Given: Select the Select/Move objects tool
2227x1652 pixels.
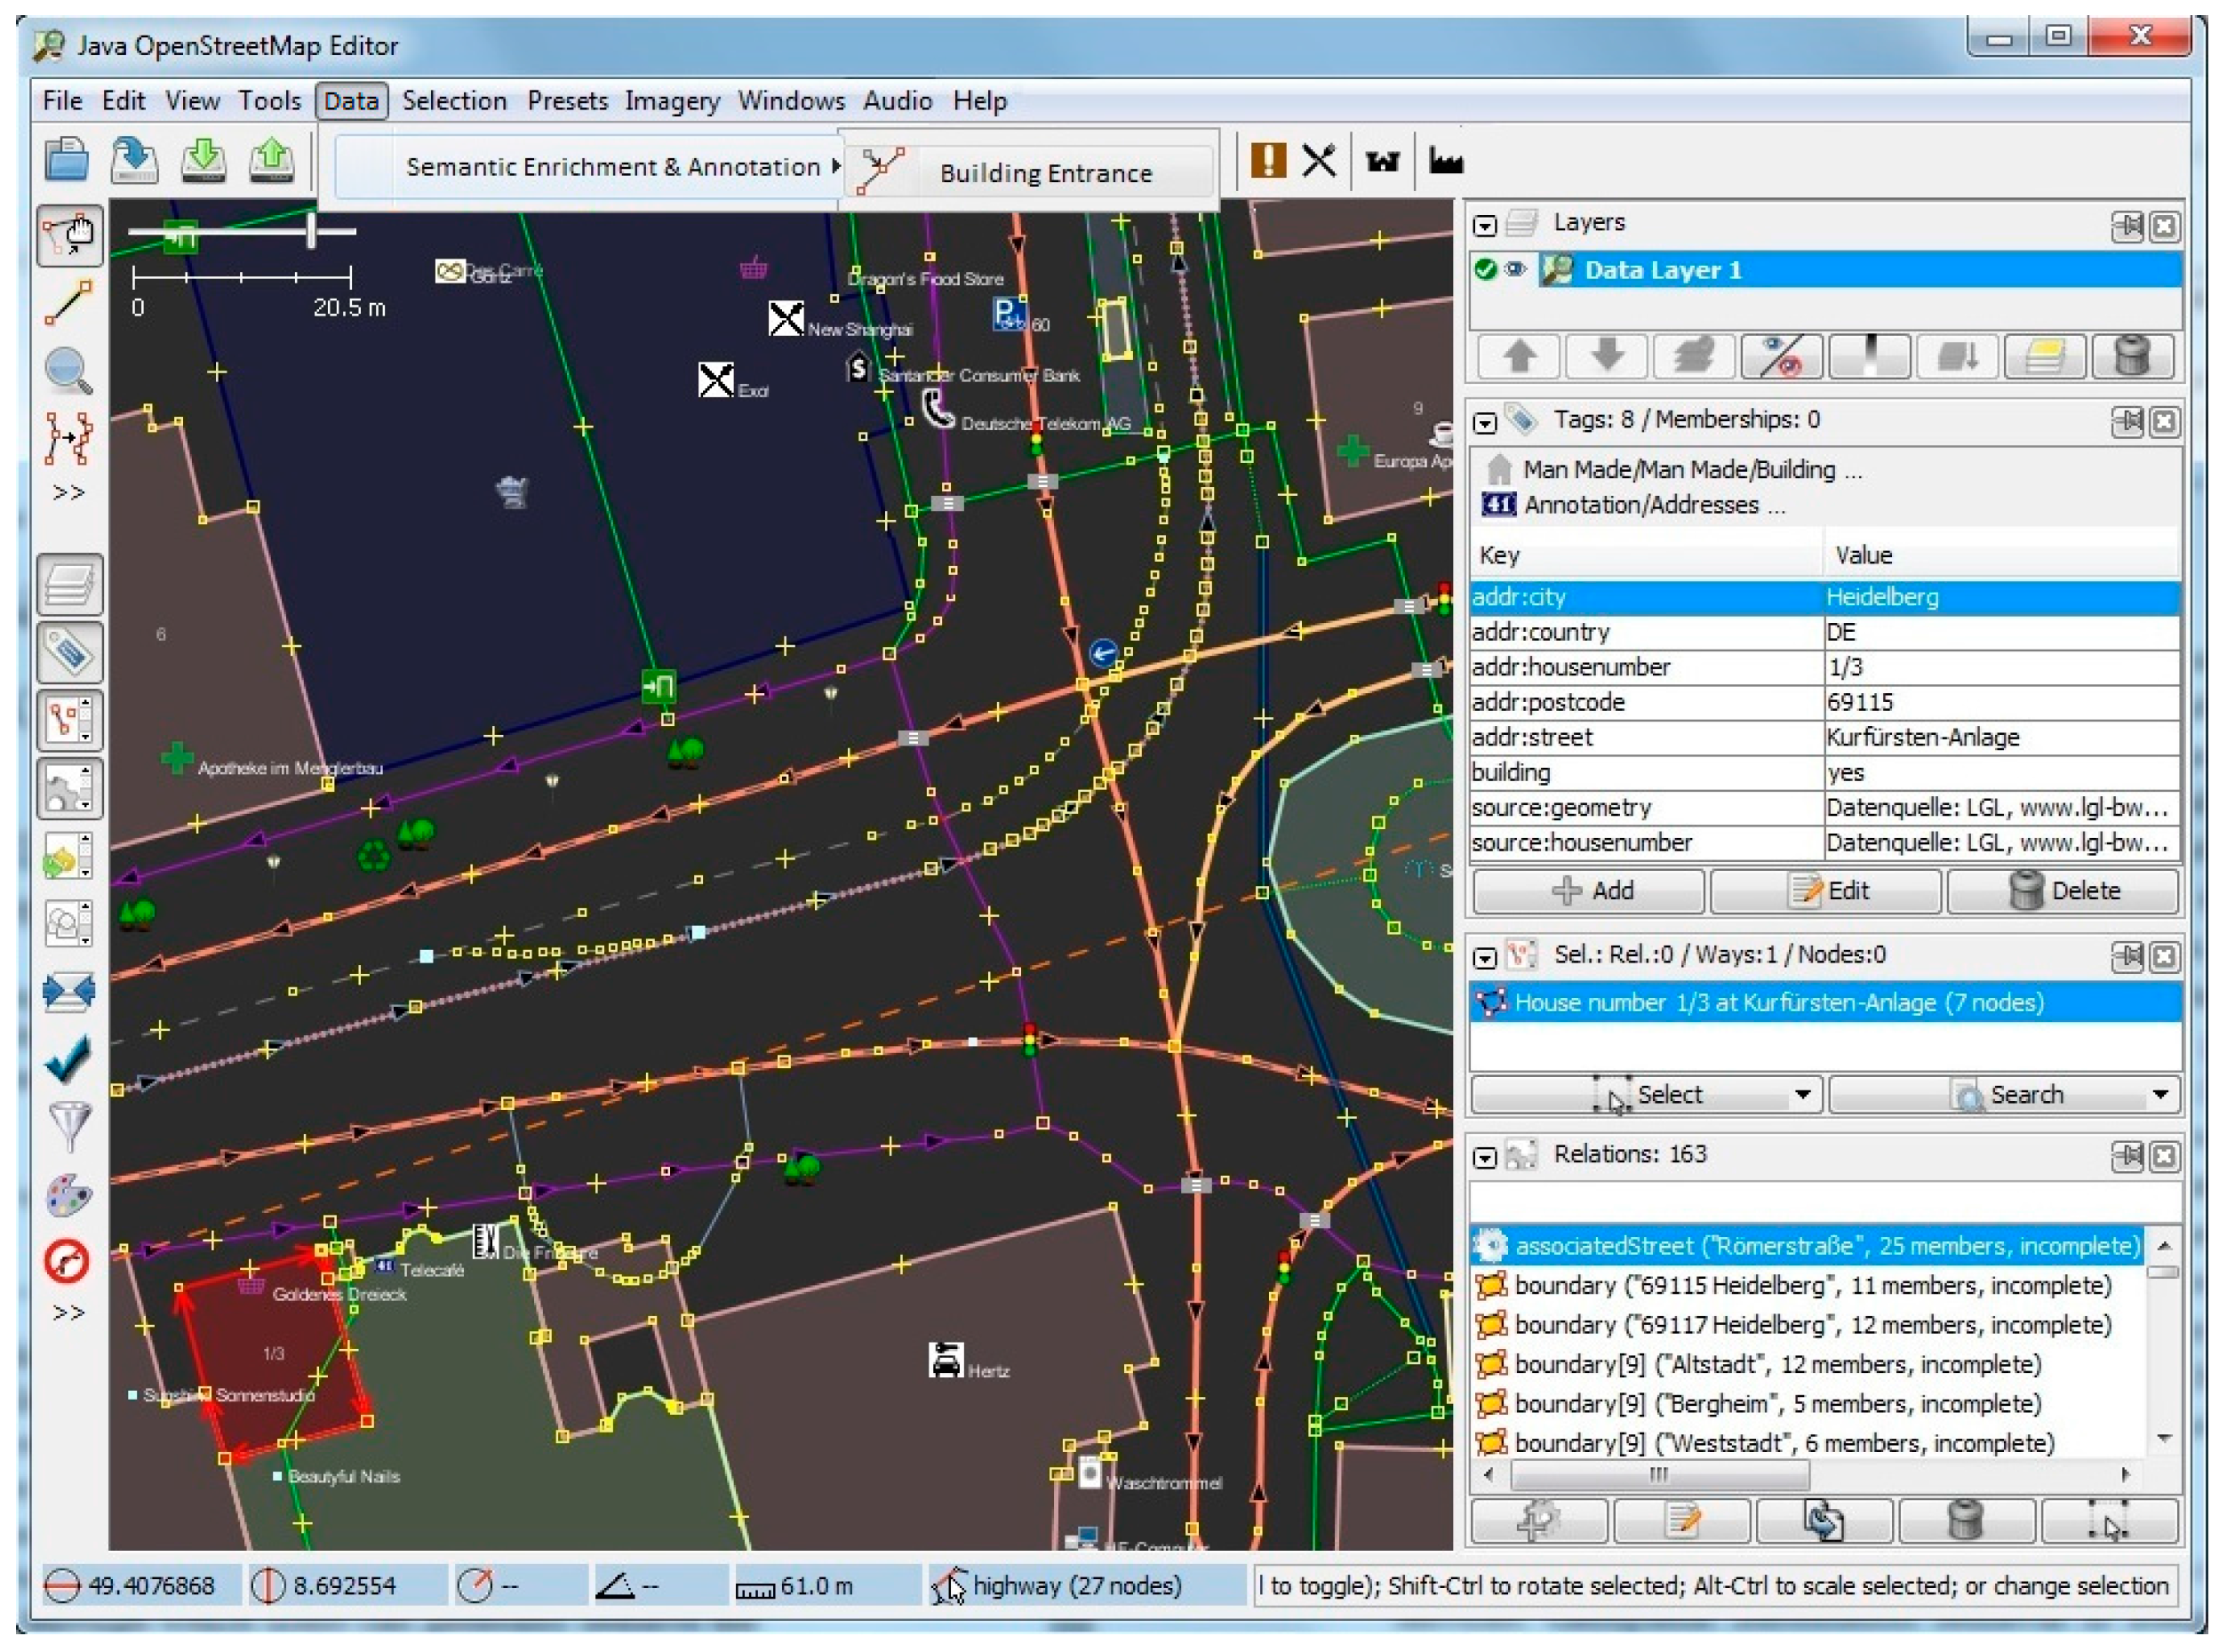Looking at the screenshot, I should [69, 236].
